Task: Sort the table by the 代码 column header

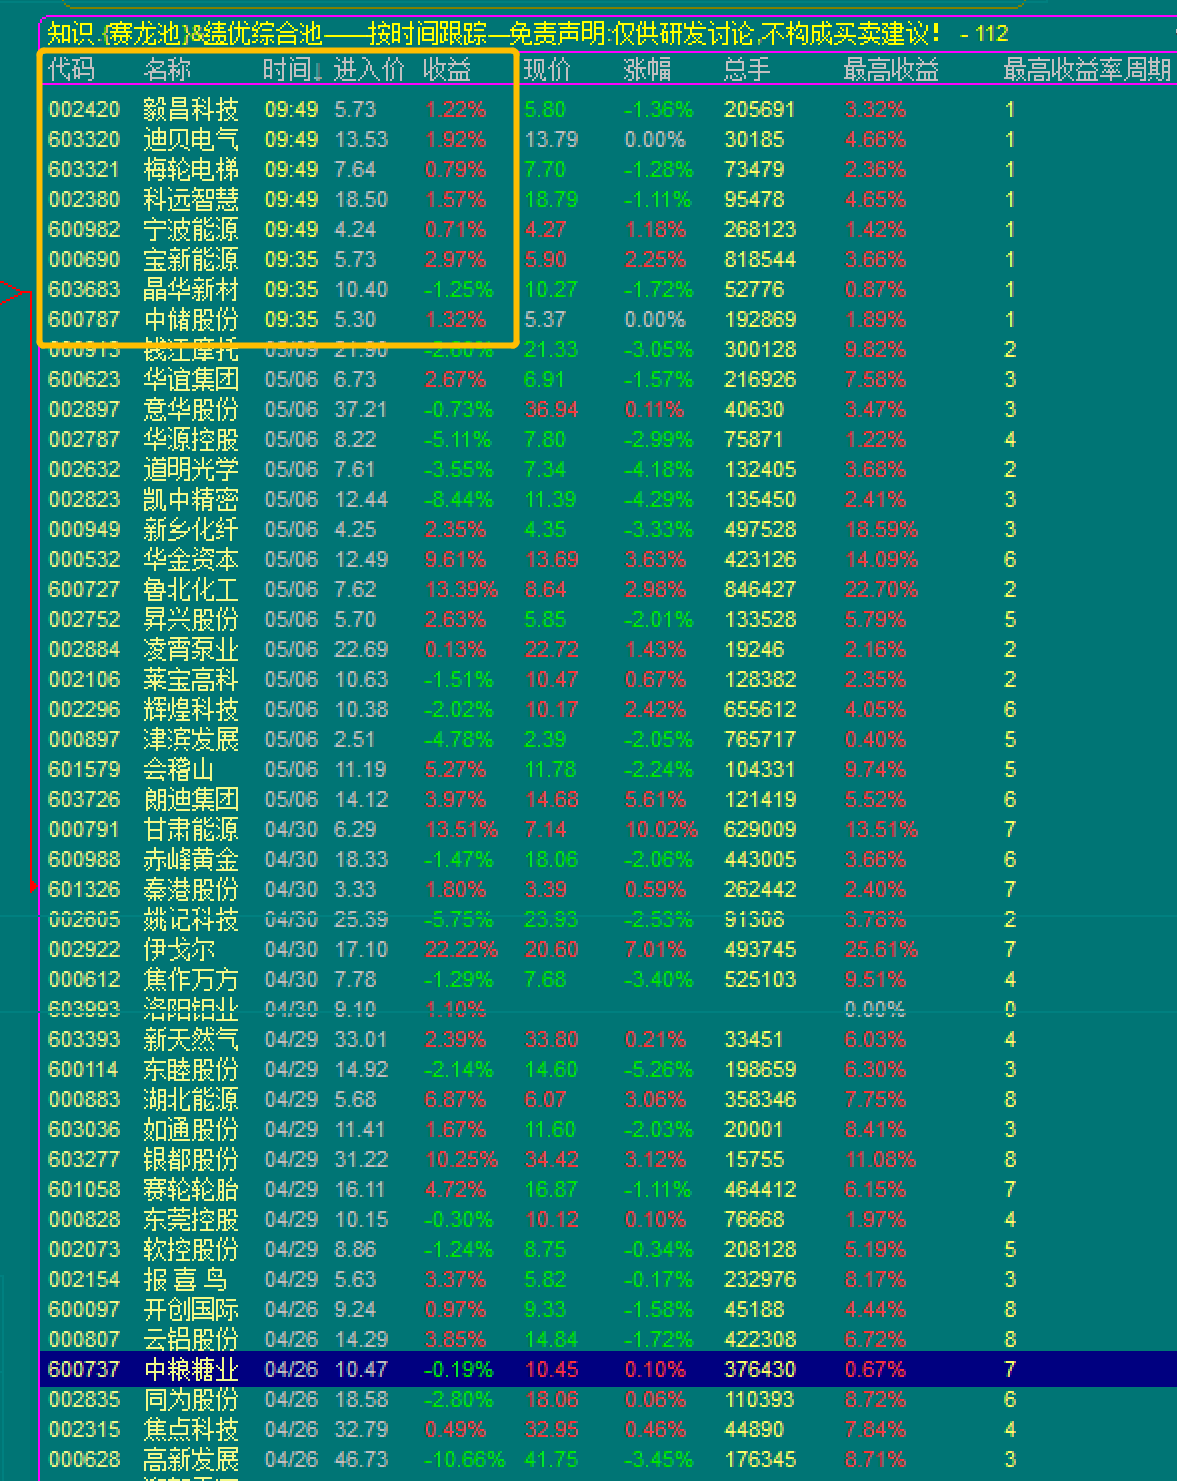Action: 72,70
